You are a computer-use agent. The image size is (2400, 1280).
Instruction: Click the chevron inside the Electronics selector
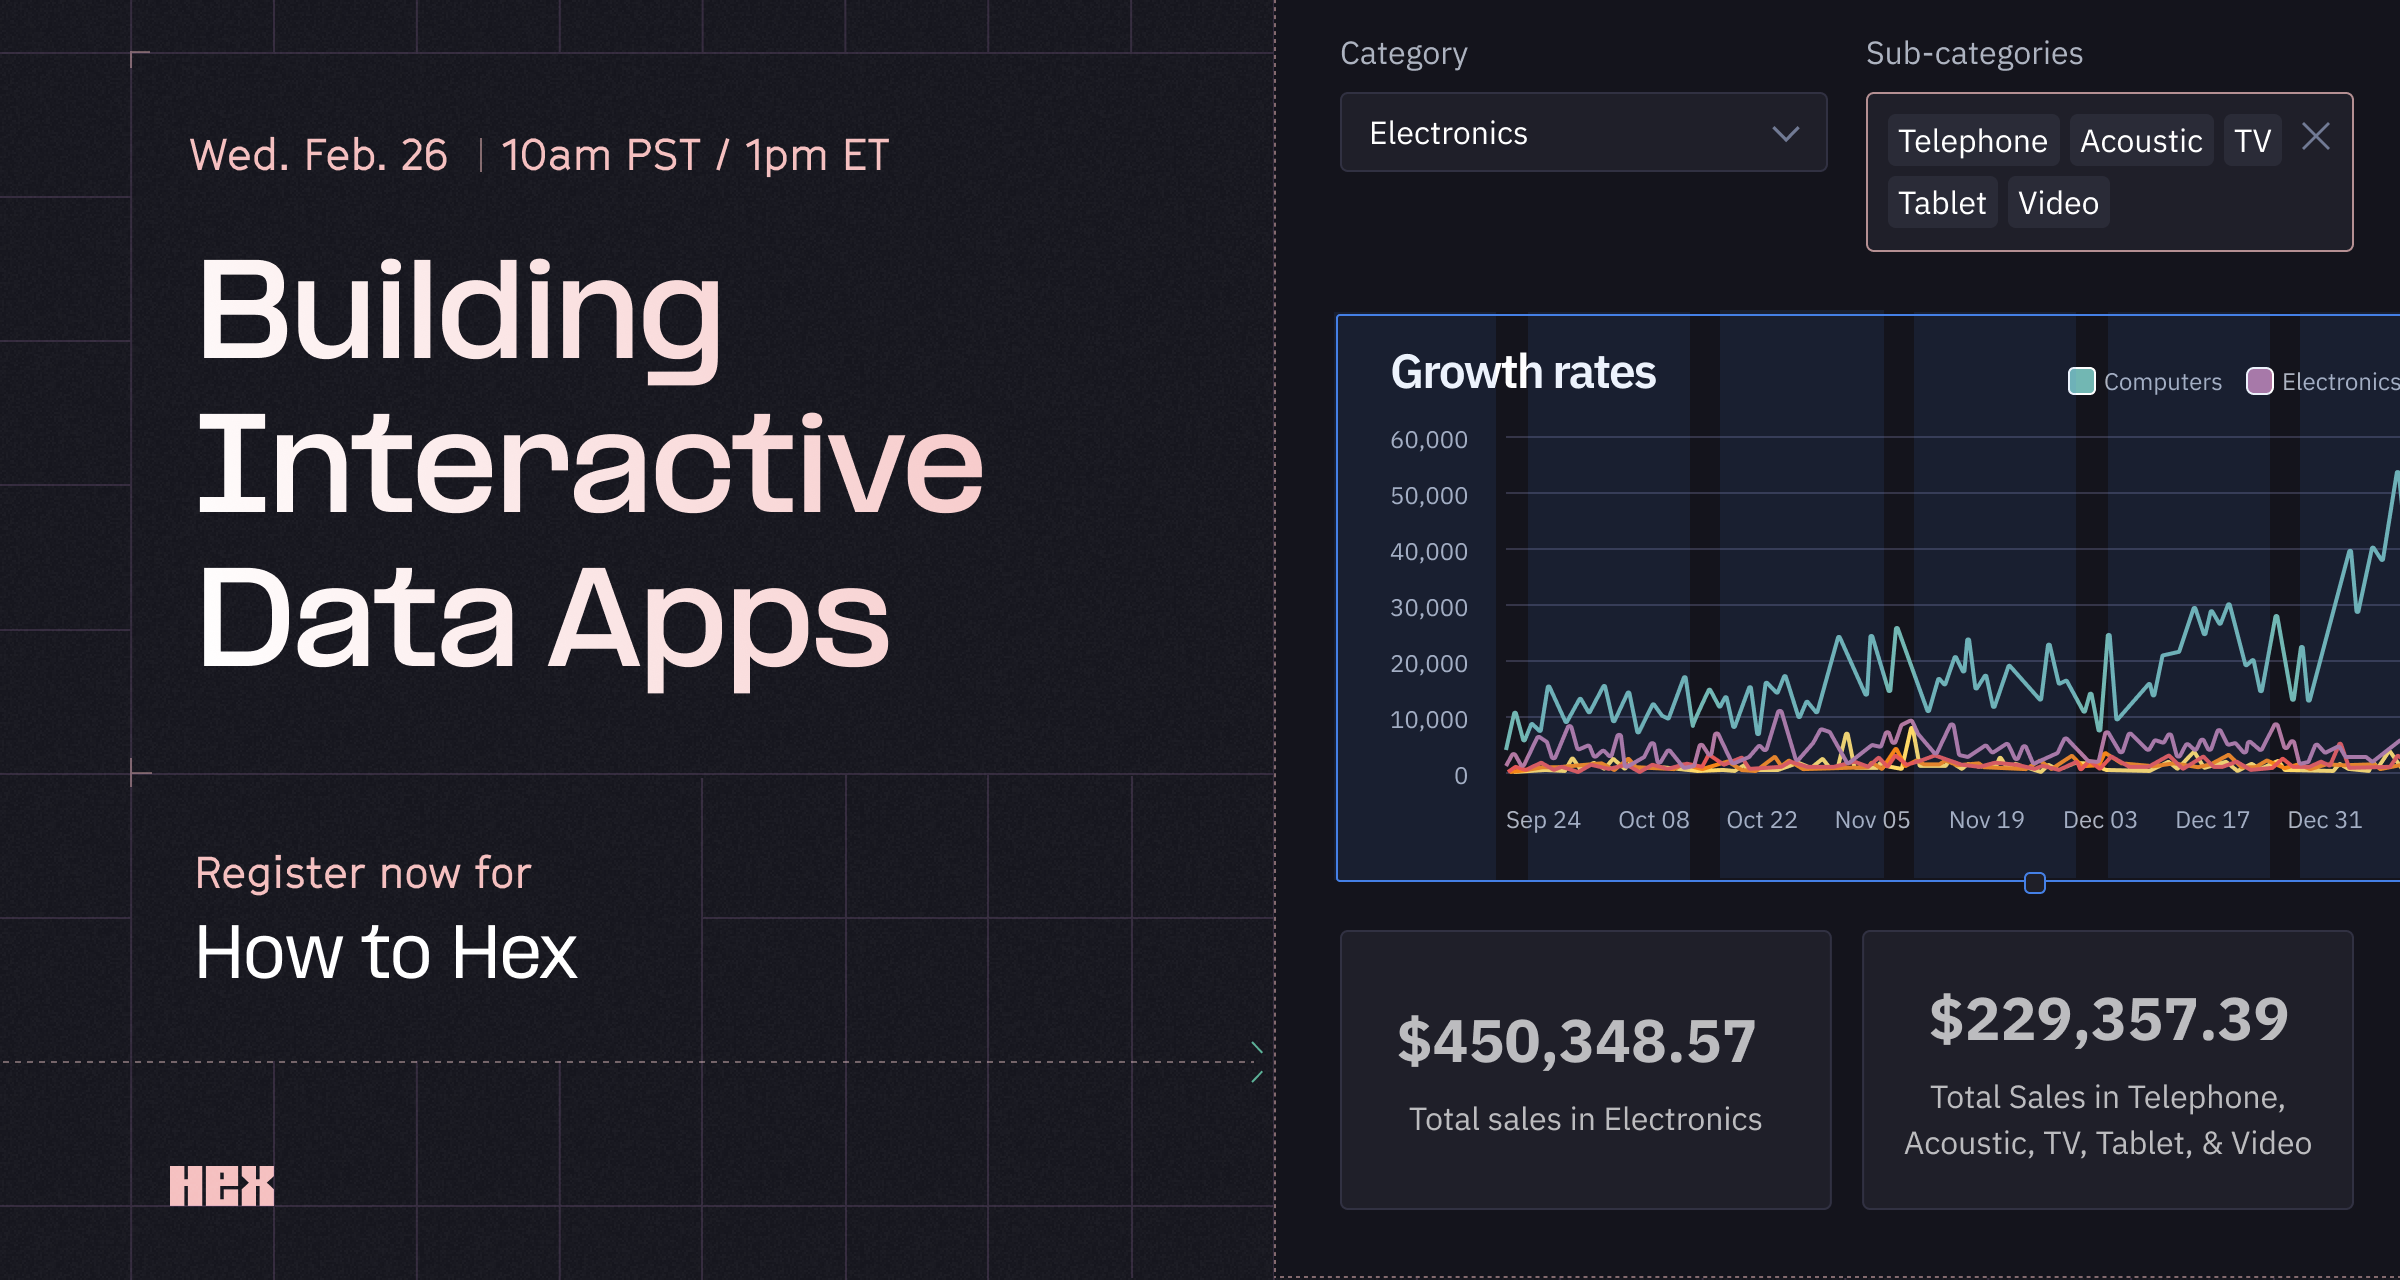point(1787,133)
